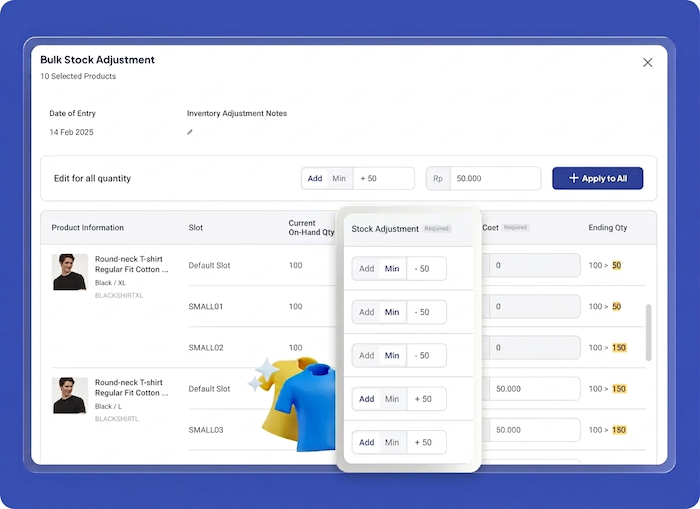Click the Black / XL variant label

pos(110,283)
